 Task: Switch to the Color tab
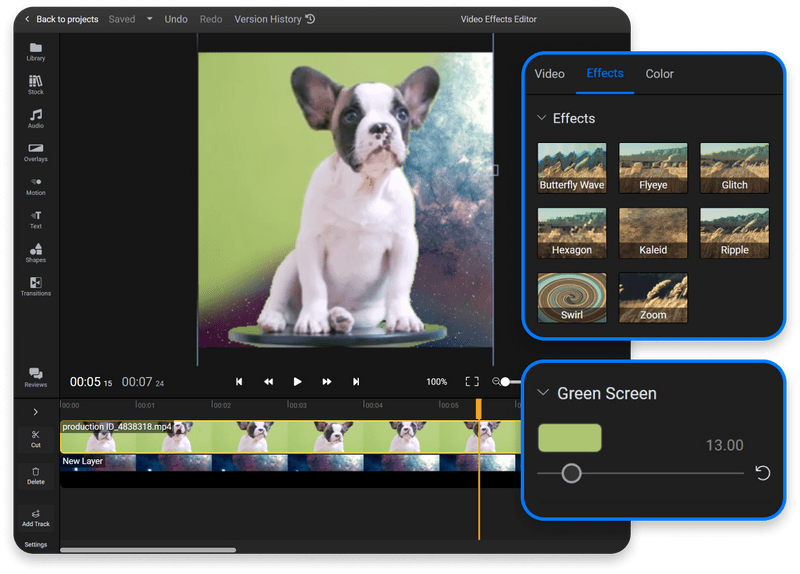pyautogui.click(x=659, y=73)
